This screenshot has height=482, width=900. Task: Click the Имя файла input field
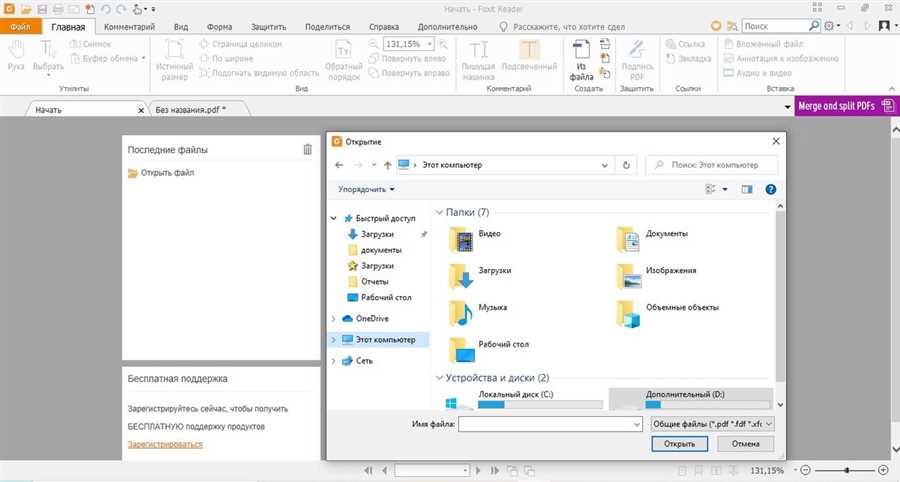[550, 424]
